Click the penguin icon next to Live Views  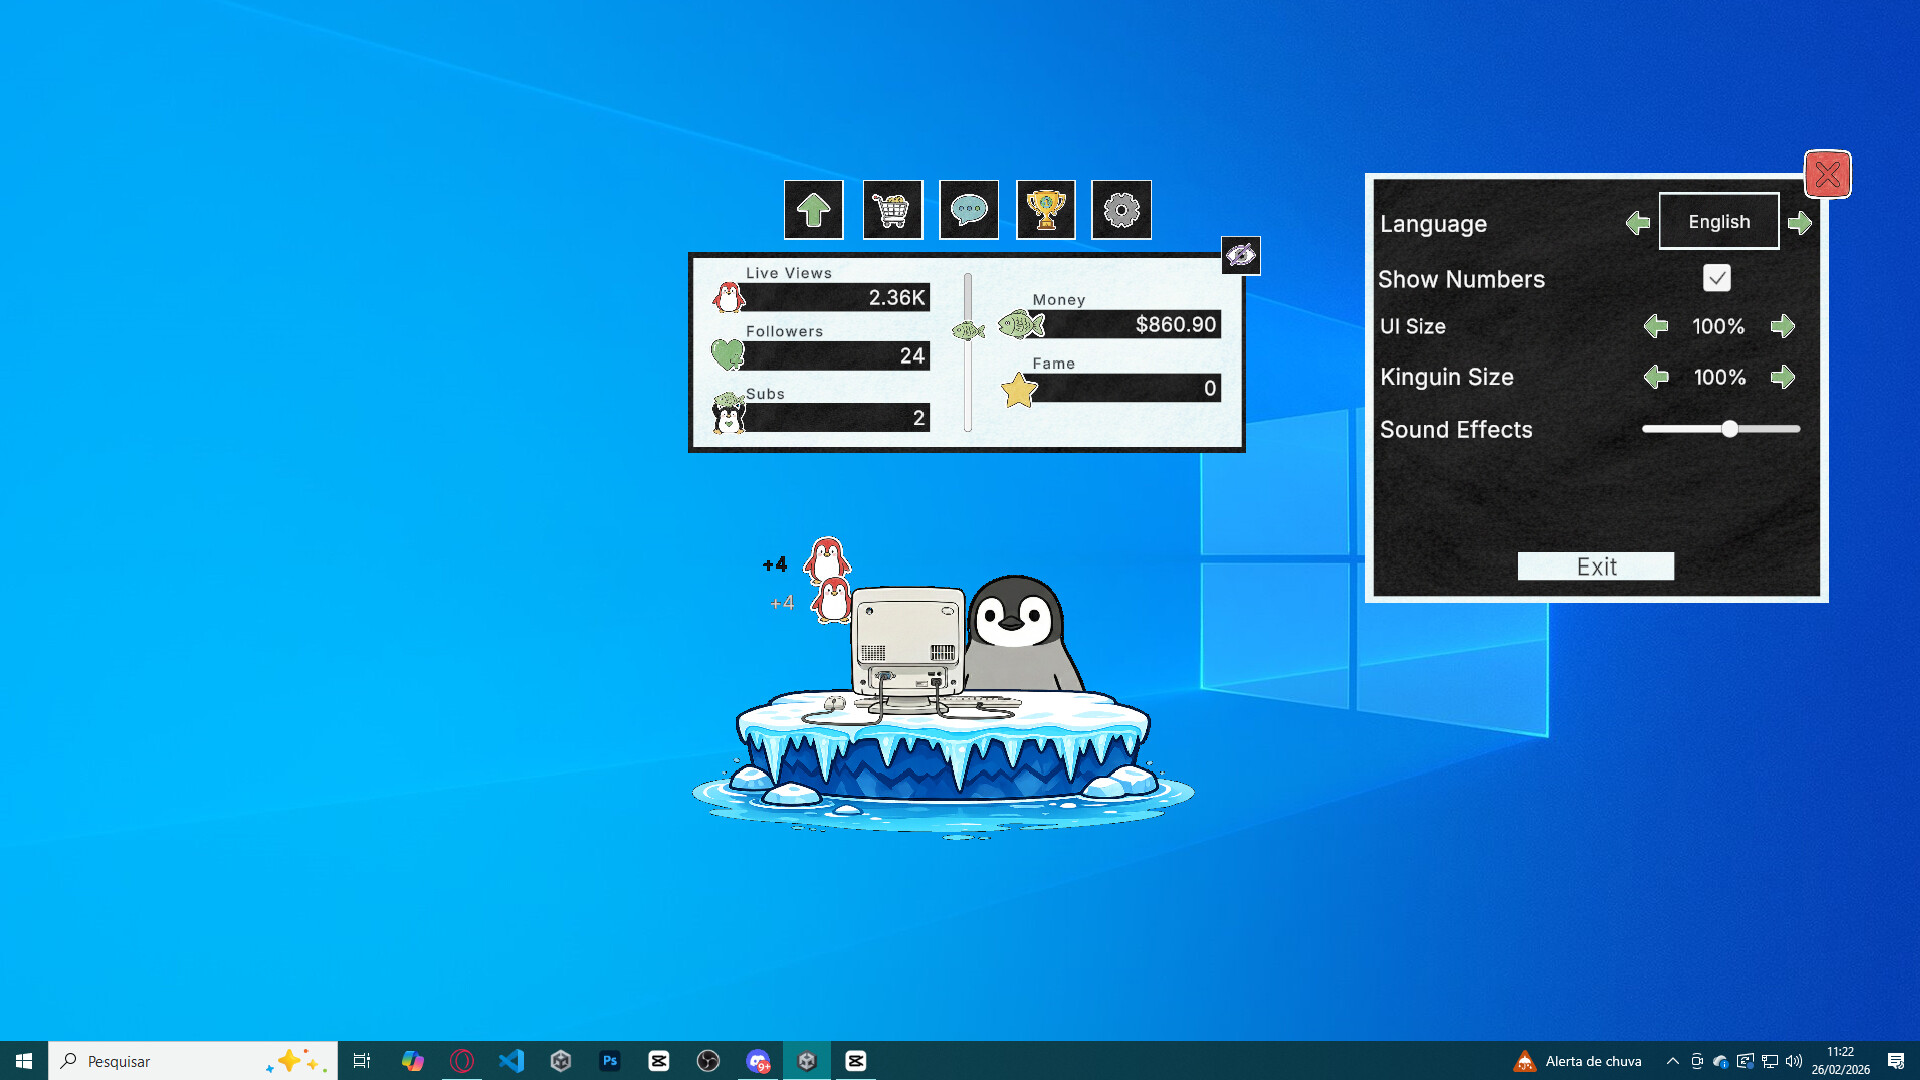(x=729, y=297)
